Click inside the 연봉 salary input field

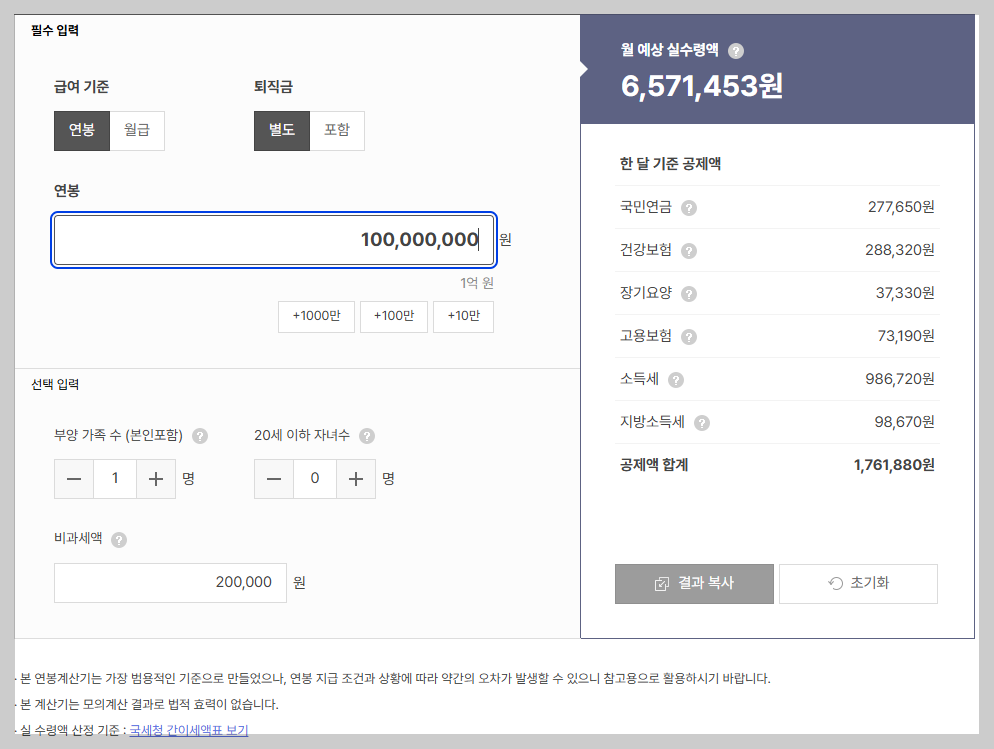click(x=272, y=240)
